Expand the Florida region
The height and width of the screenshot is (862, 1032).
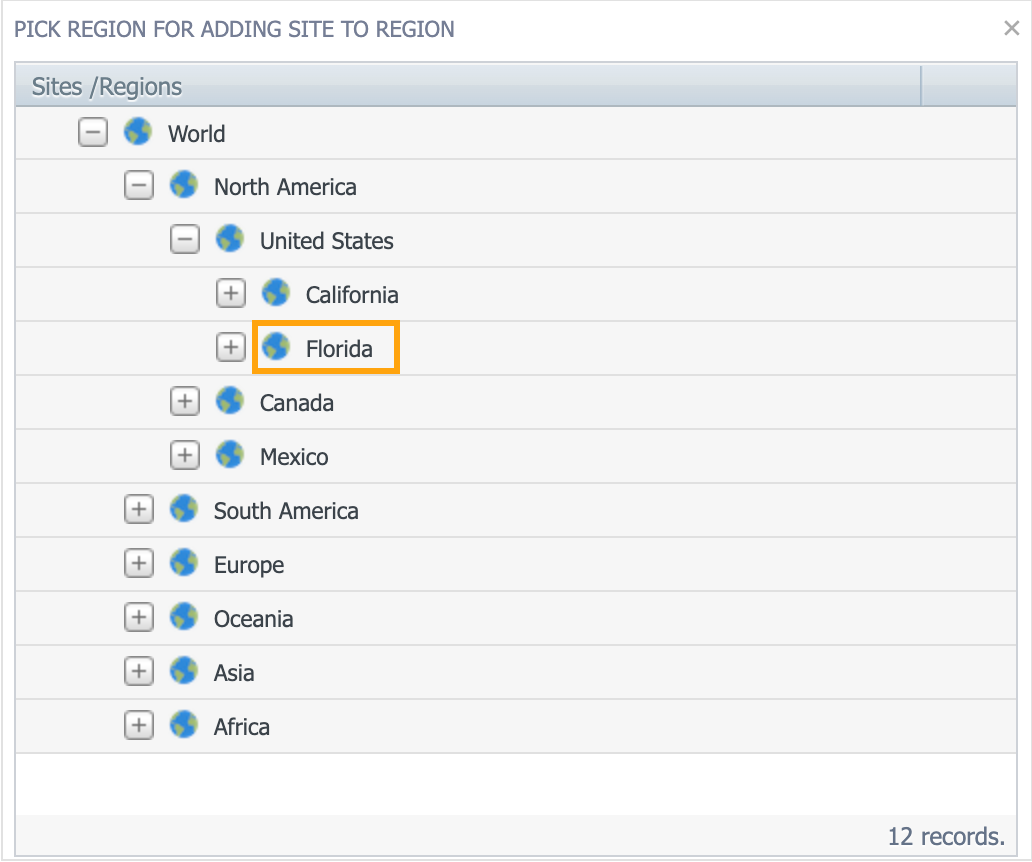pyautogui.click(x=231, y=349)
